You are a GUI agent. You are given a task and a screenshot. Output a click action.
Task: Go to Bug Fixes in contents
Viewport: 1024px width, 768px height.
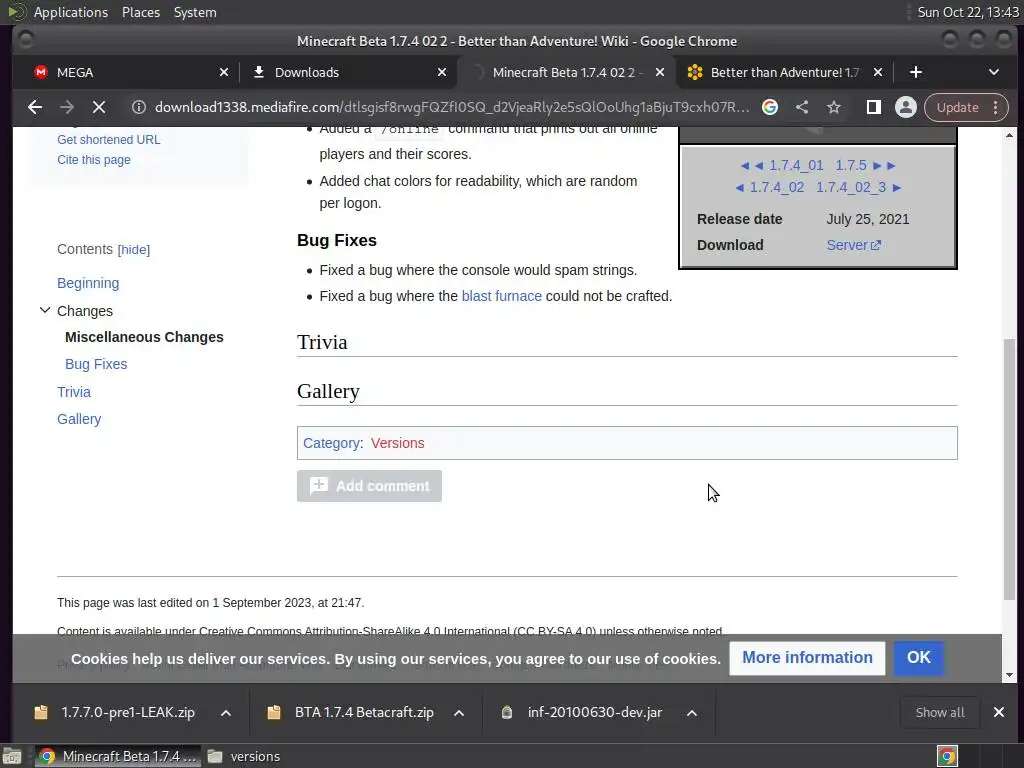[x=96, y=364]
